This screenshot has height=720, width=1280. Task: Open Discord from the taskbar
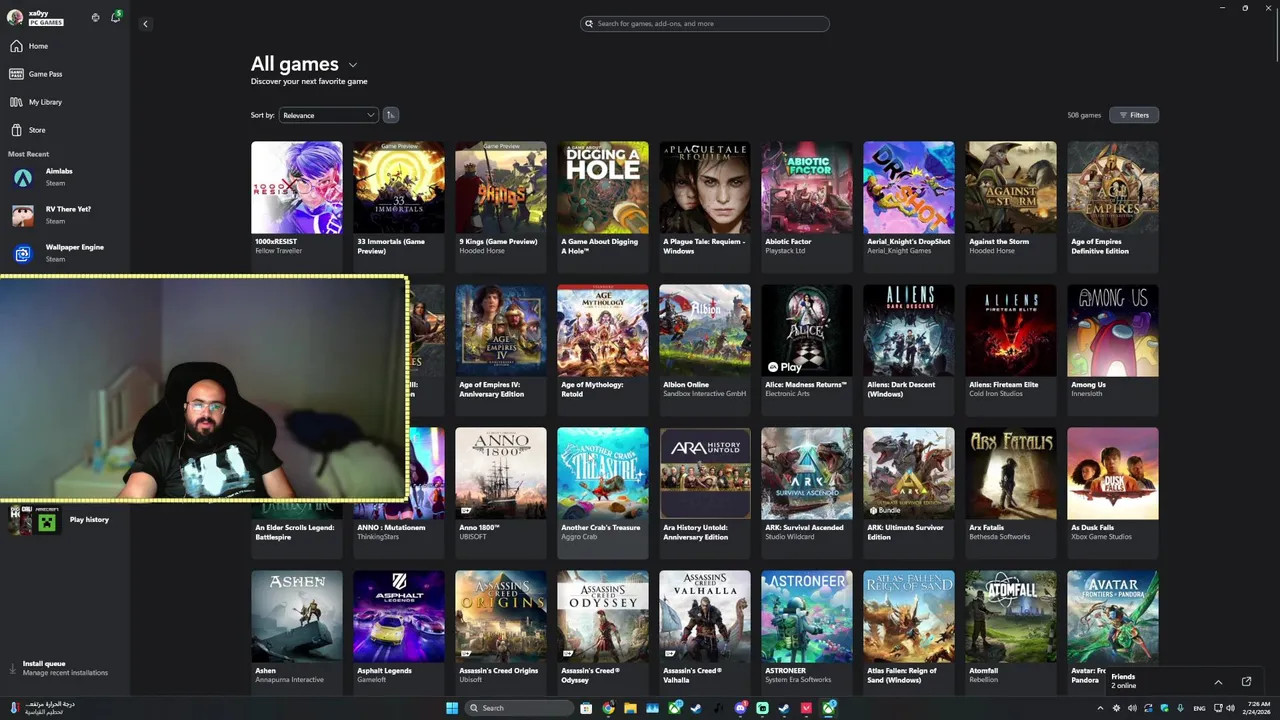coord(740,708)
